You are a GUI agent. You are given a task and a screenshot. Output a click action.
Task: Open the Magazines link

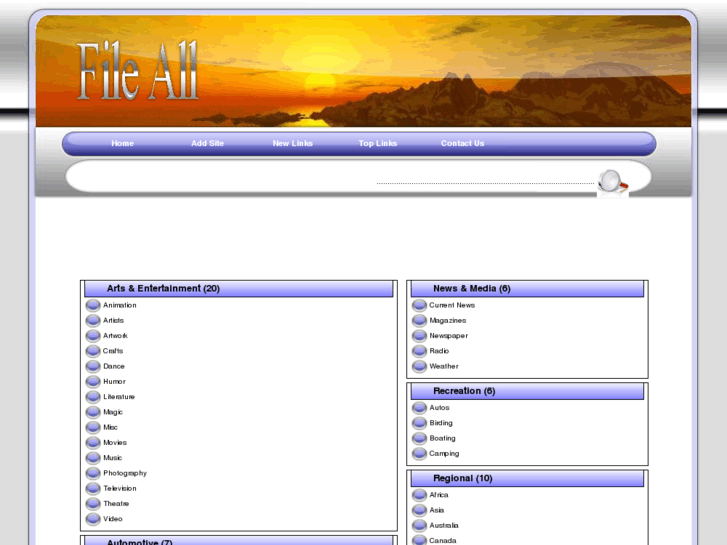448,321
